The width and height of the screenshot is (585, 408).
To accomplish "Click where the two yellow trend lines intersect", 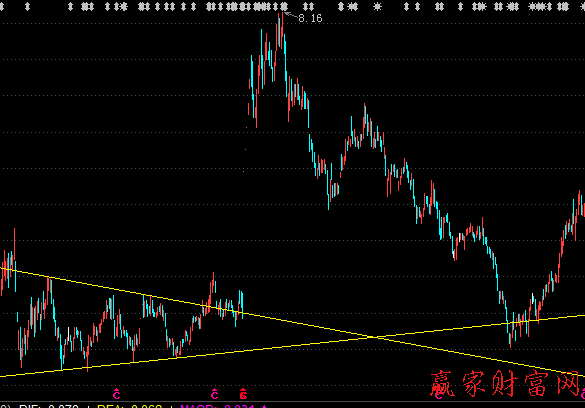I will pyautogui.click(x=374, y=337).
